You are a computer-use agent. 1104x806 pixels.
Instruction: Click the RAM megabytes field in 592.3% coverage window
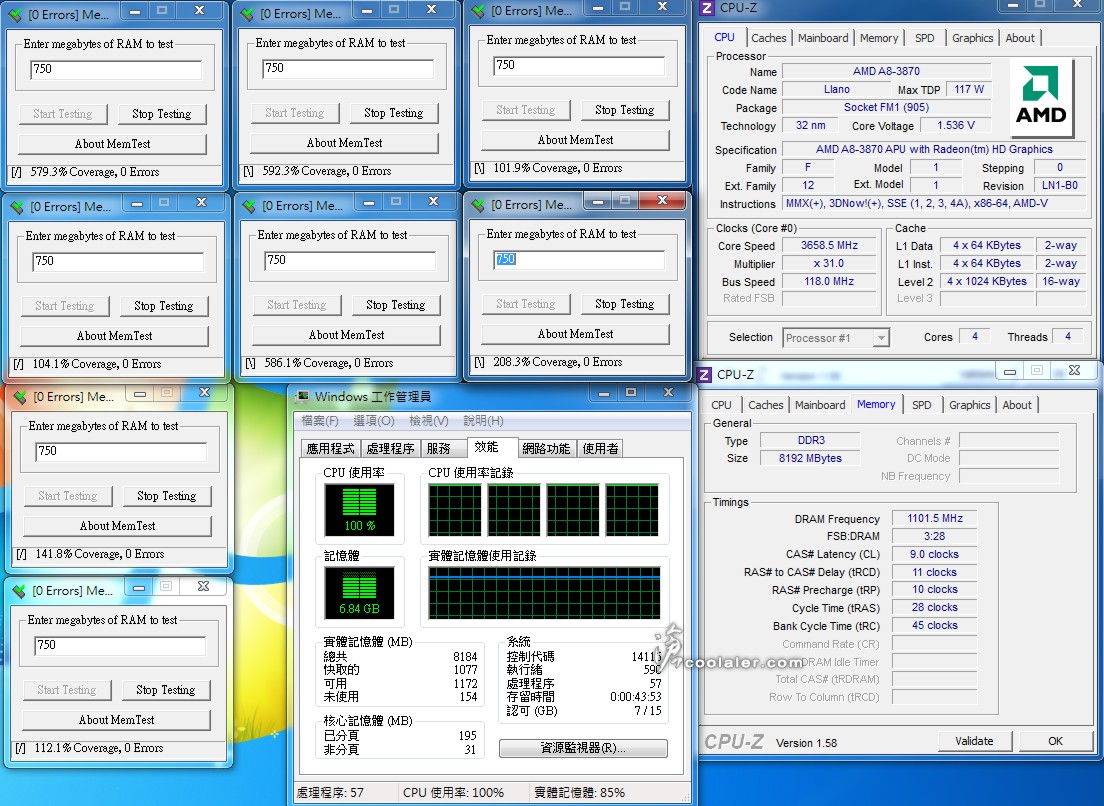[x=348, y=68]
